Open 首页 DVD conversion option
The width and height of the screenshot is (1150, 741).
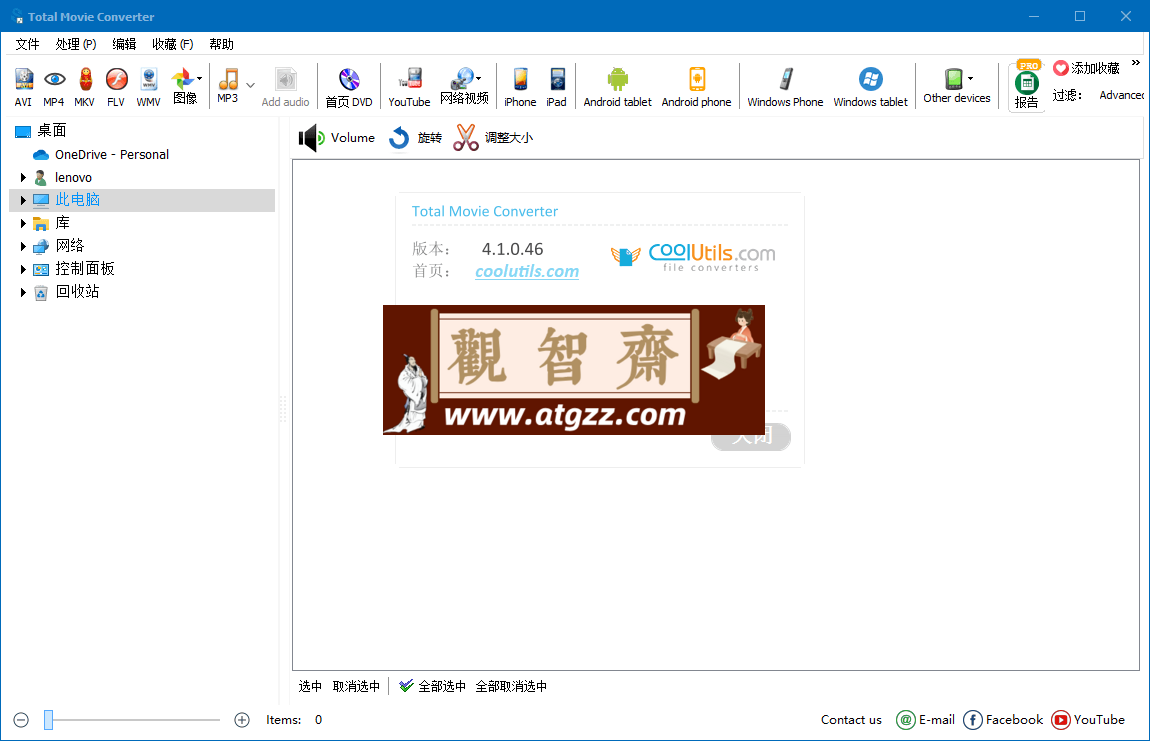349,87
